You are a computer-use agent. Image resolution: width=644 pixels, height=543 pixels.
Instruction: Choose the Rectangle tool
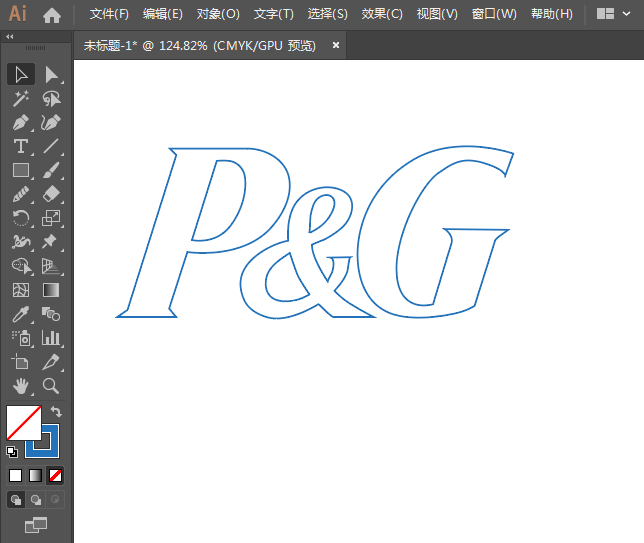(x=20, y=171)
